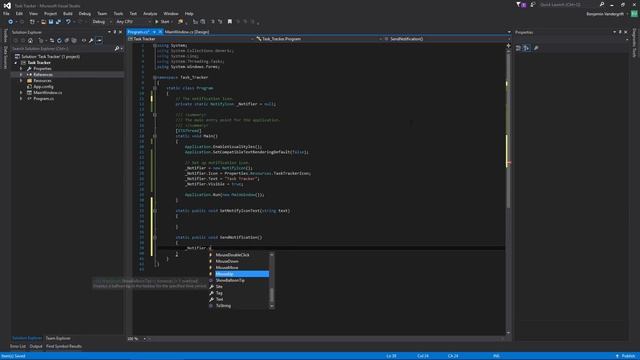640x360 pixels.
Task: Open the Output tab
Action: [36, 346]
